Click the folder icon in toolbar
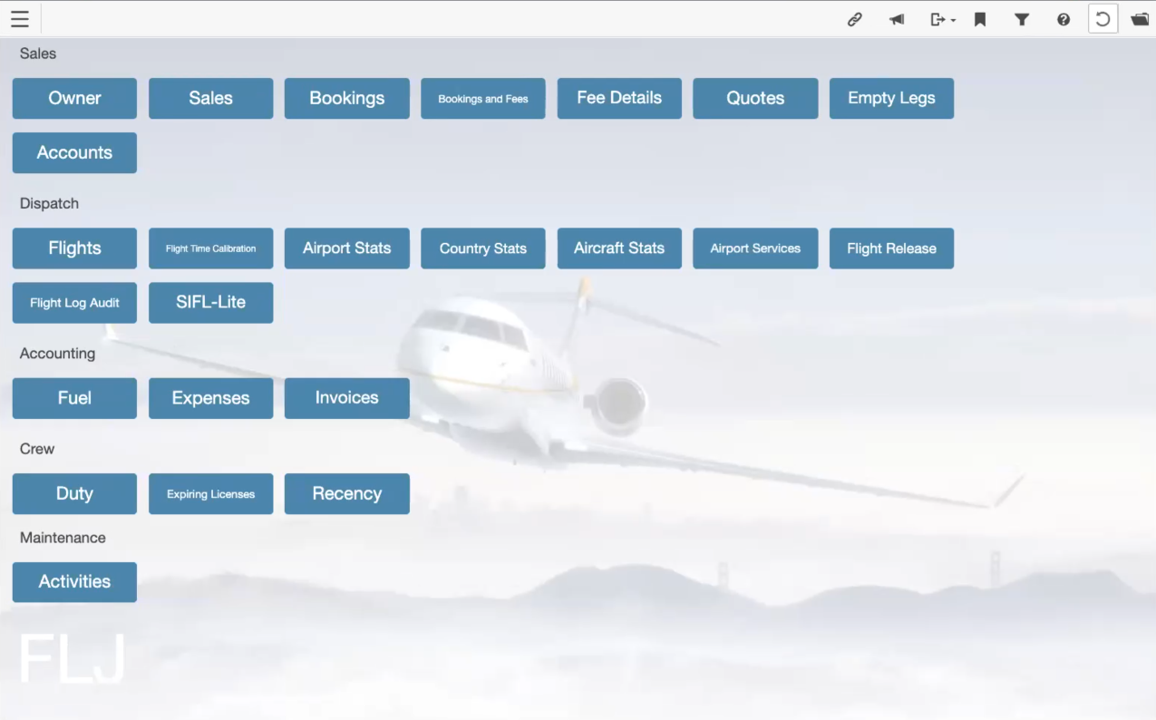Image resolution: width=1156 pixels, height=720 pixels. (x=1140, y=20)
